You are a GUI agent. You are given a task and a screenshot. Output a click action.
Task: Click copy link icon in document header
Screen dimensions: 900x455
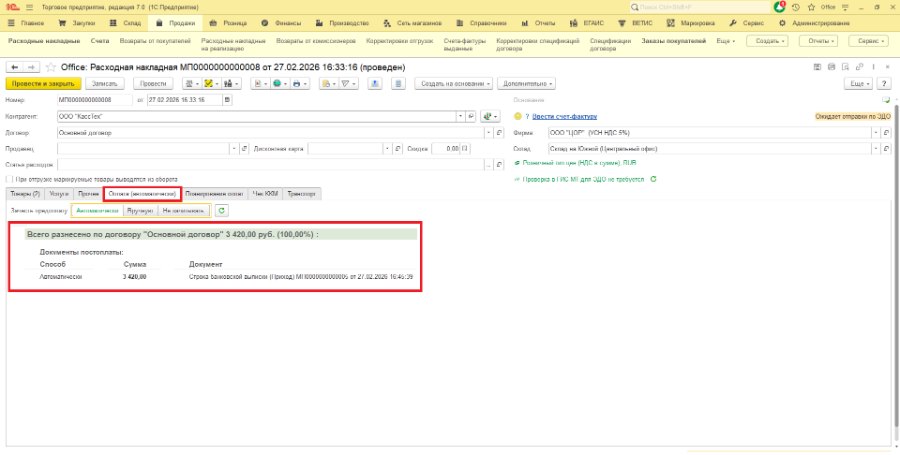(860, 67)
